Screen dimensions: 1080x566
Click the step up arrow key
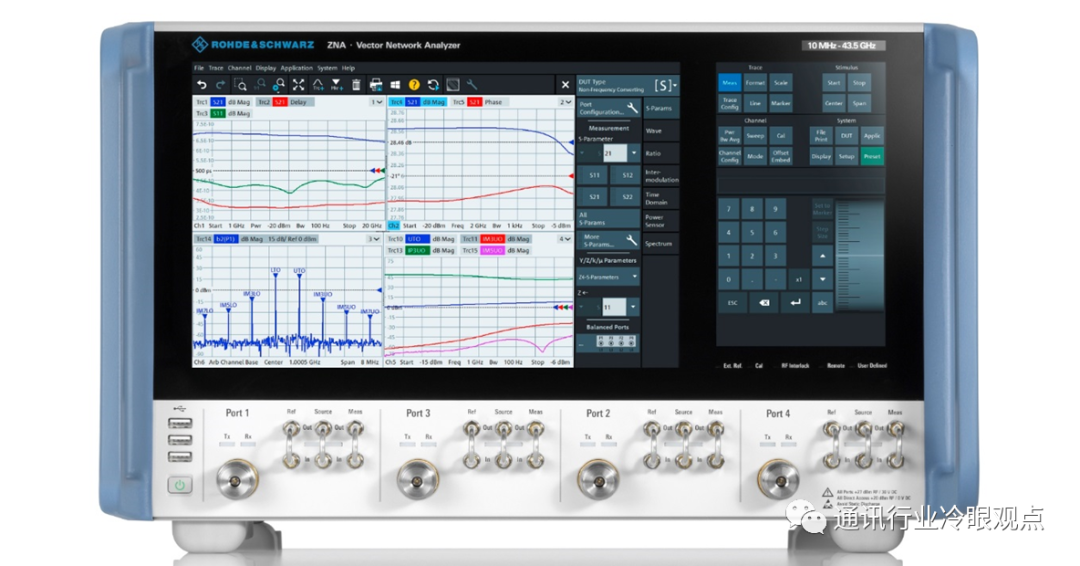tap(822, 256)
